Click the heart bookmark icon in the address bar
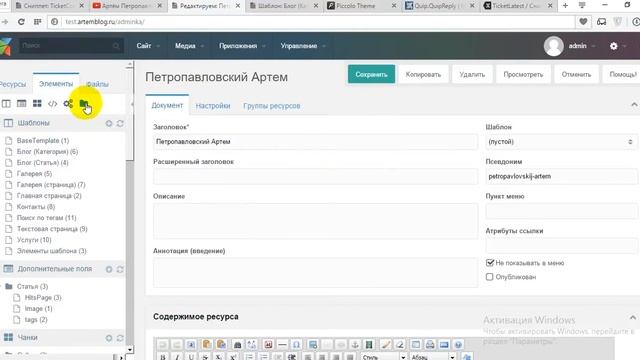 point(583,22)
